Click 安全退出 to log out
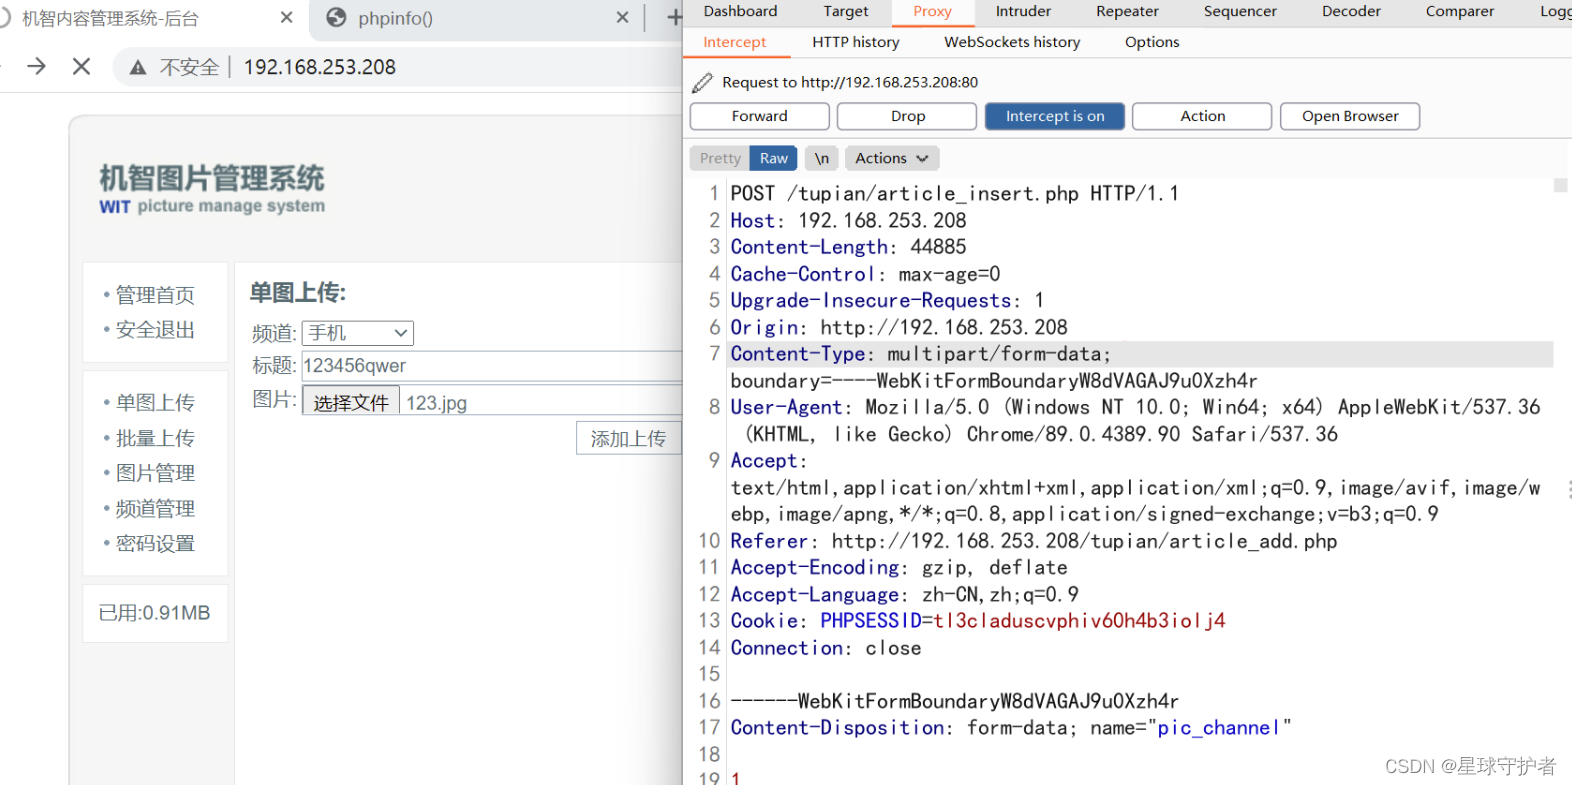This screenshot has width=1572, height=785. (x=155, y=330)
